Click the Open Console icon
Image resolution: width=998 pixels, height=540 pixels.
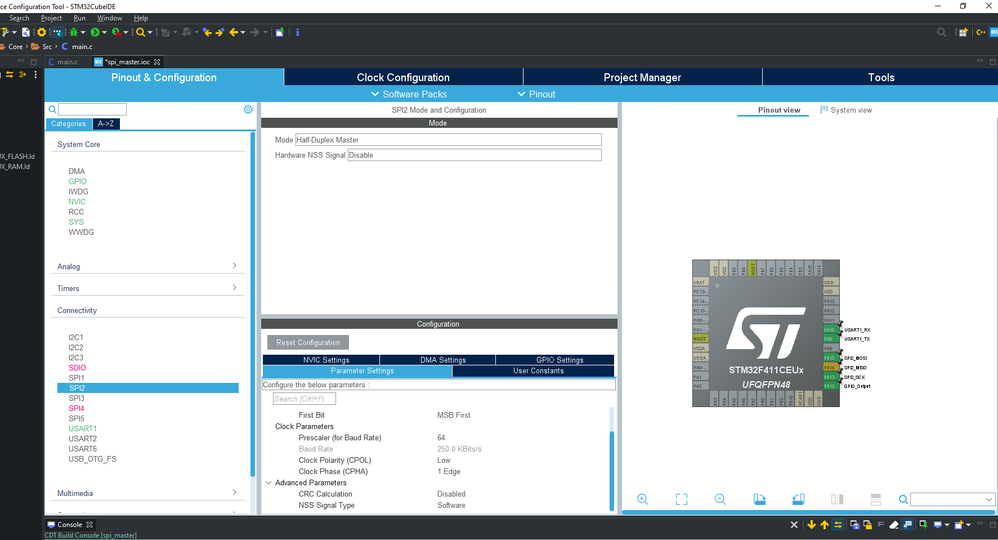click(x=958, y=525)
